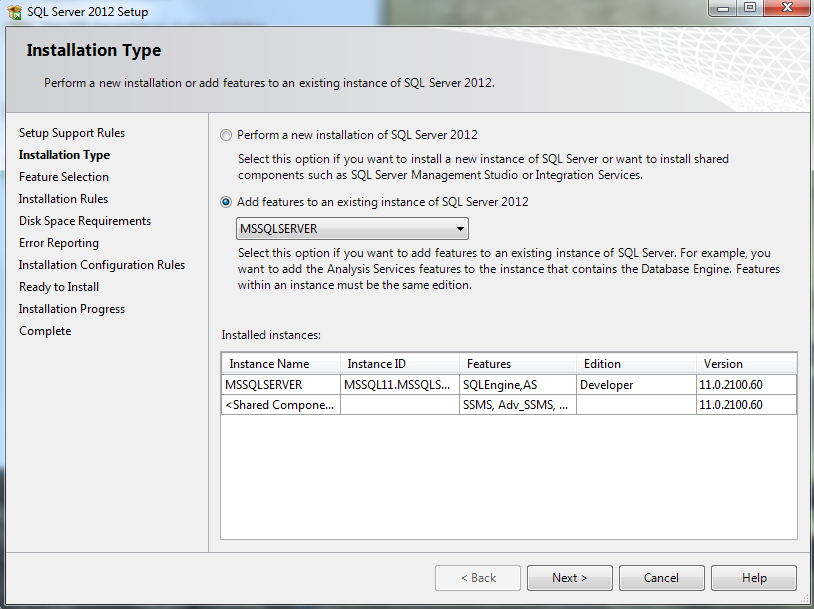Select Disk Space Requirements step
This screenshot has height=609, width=814.
(x=85, y=221)
